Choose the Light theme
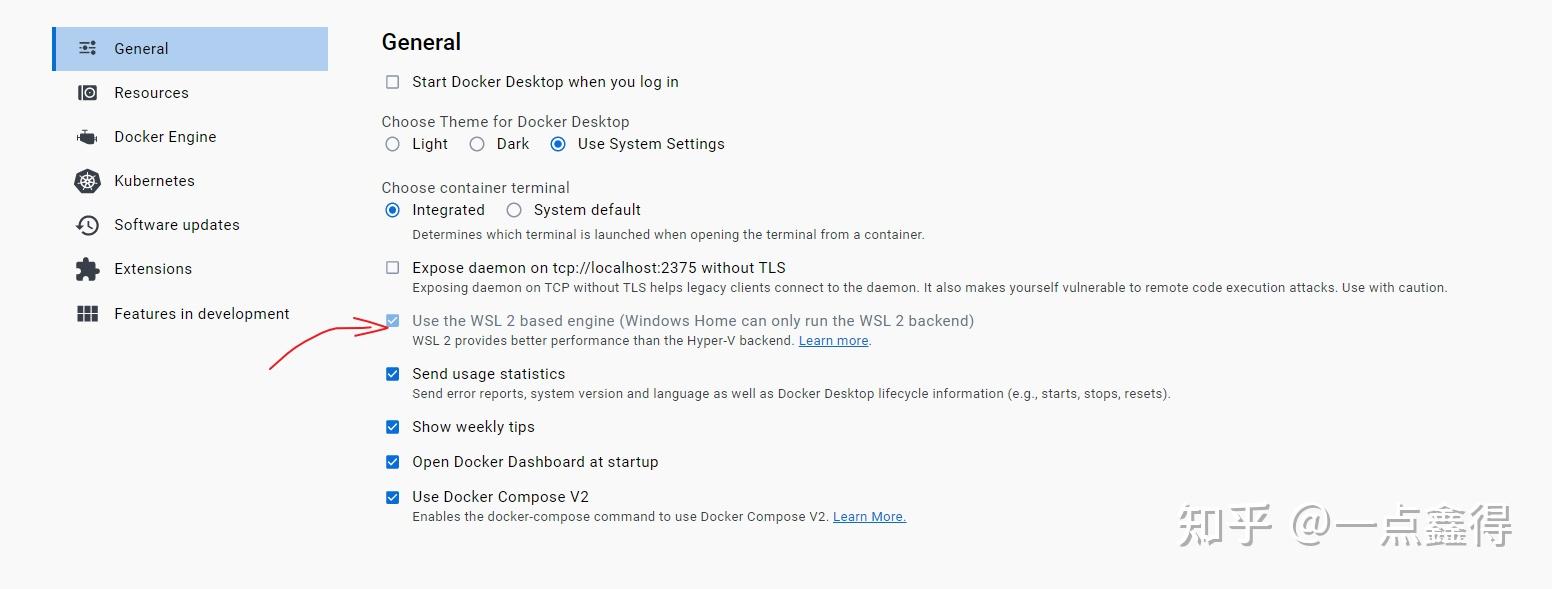This screenshot has height=589, width=1552. tap(392, 144)
